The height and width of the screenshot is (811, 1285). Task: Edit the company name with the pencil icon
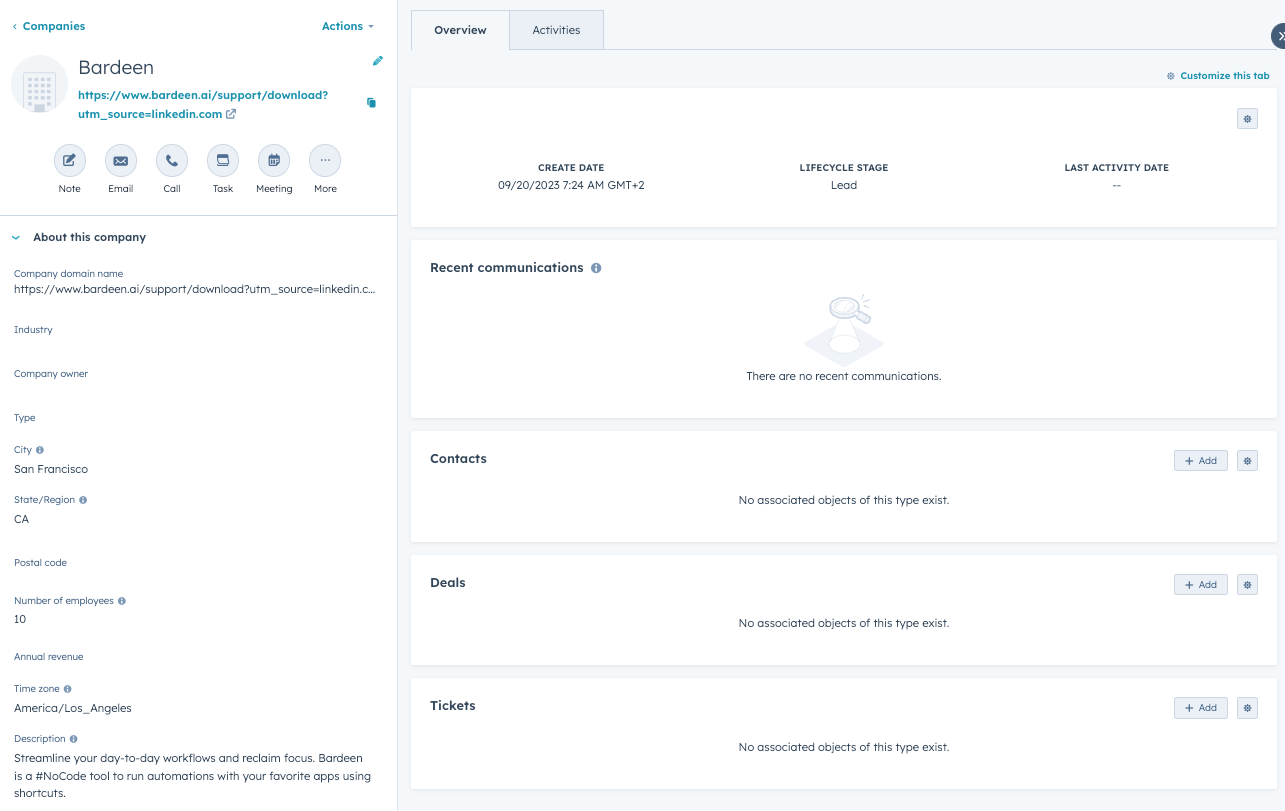377,61
